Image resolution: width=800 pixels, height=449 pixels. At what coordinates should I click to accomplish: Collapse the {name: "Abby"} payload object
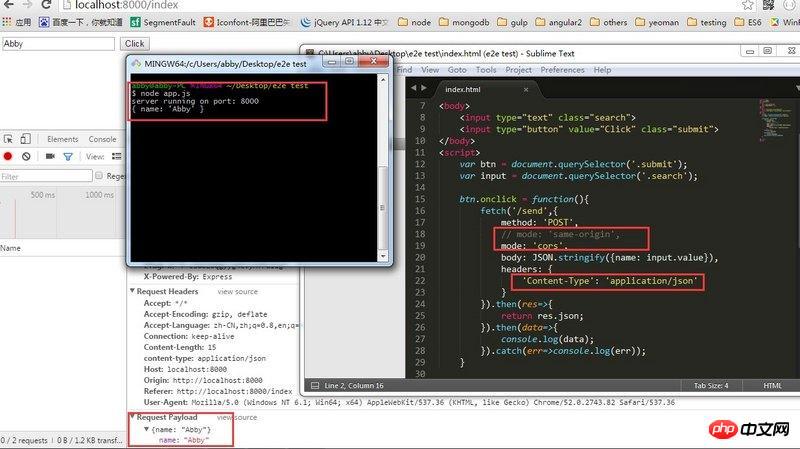(149, 428)
